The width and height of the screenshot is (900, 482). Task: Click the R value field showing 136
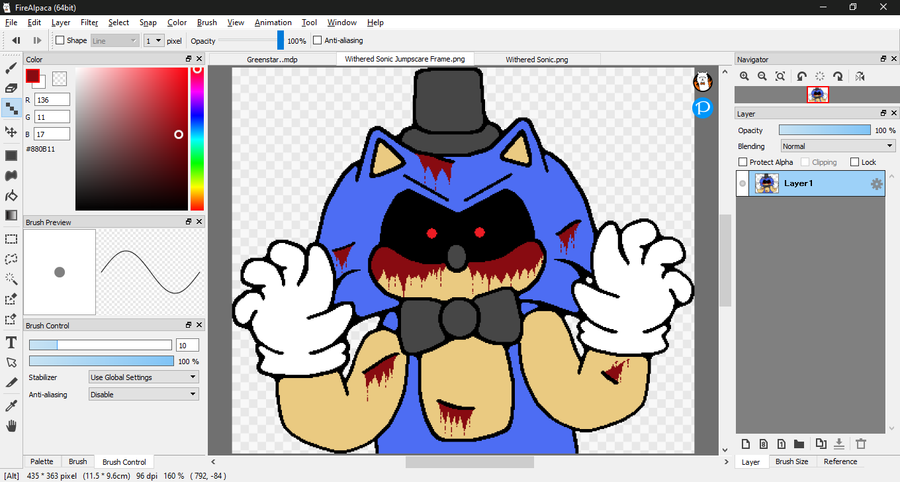tap(52, 100)
